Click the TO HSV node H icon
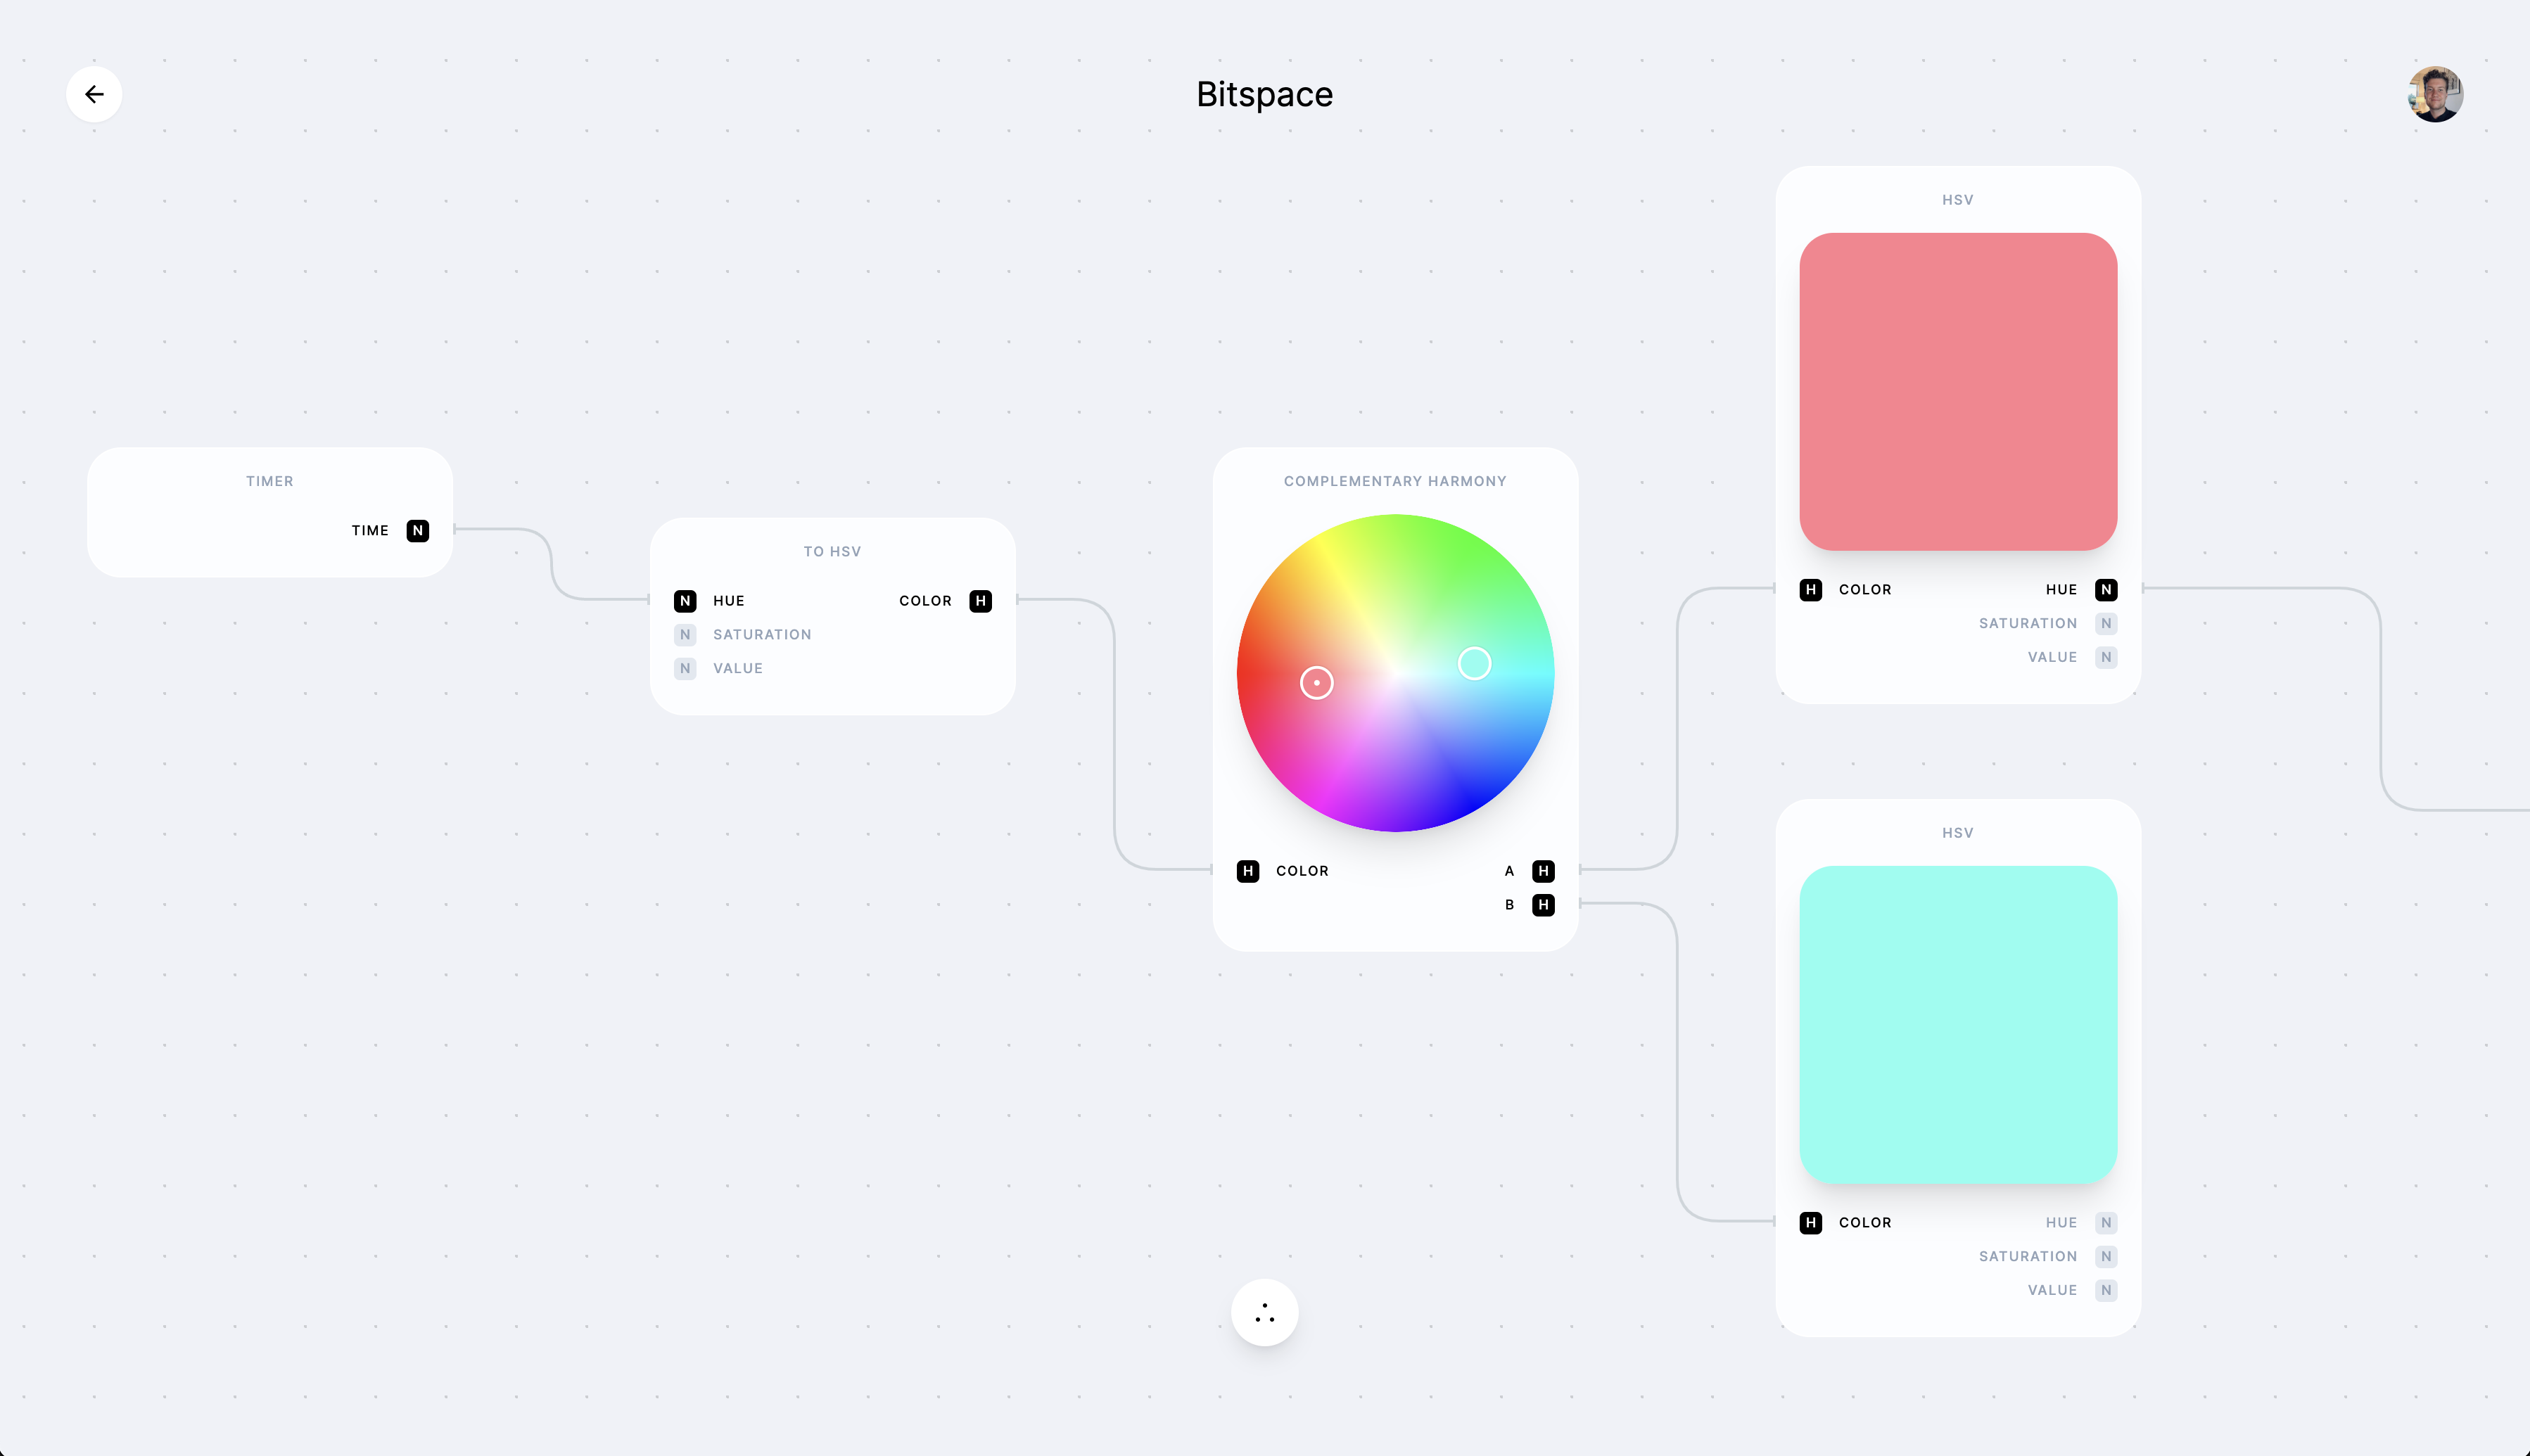Screen dimensions: 2530x1456 980,599
